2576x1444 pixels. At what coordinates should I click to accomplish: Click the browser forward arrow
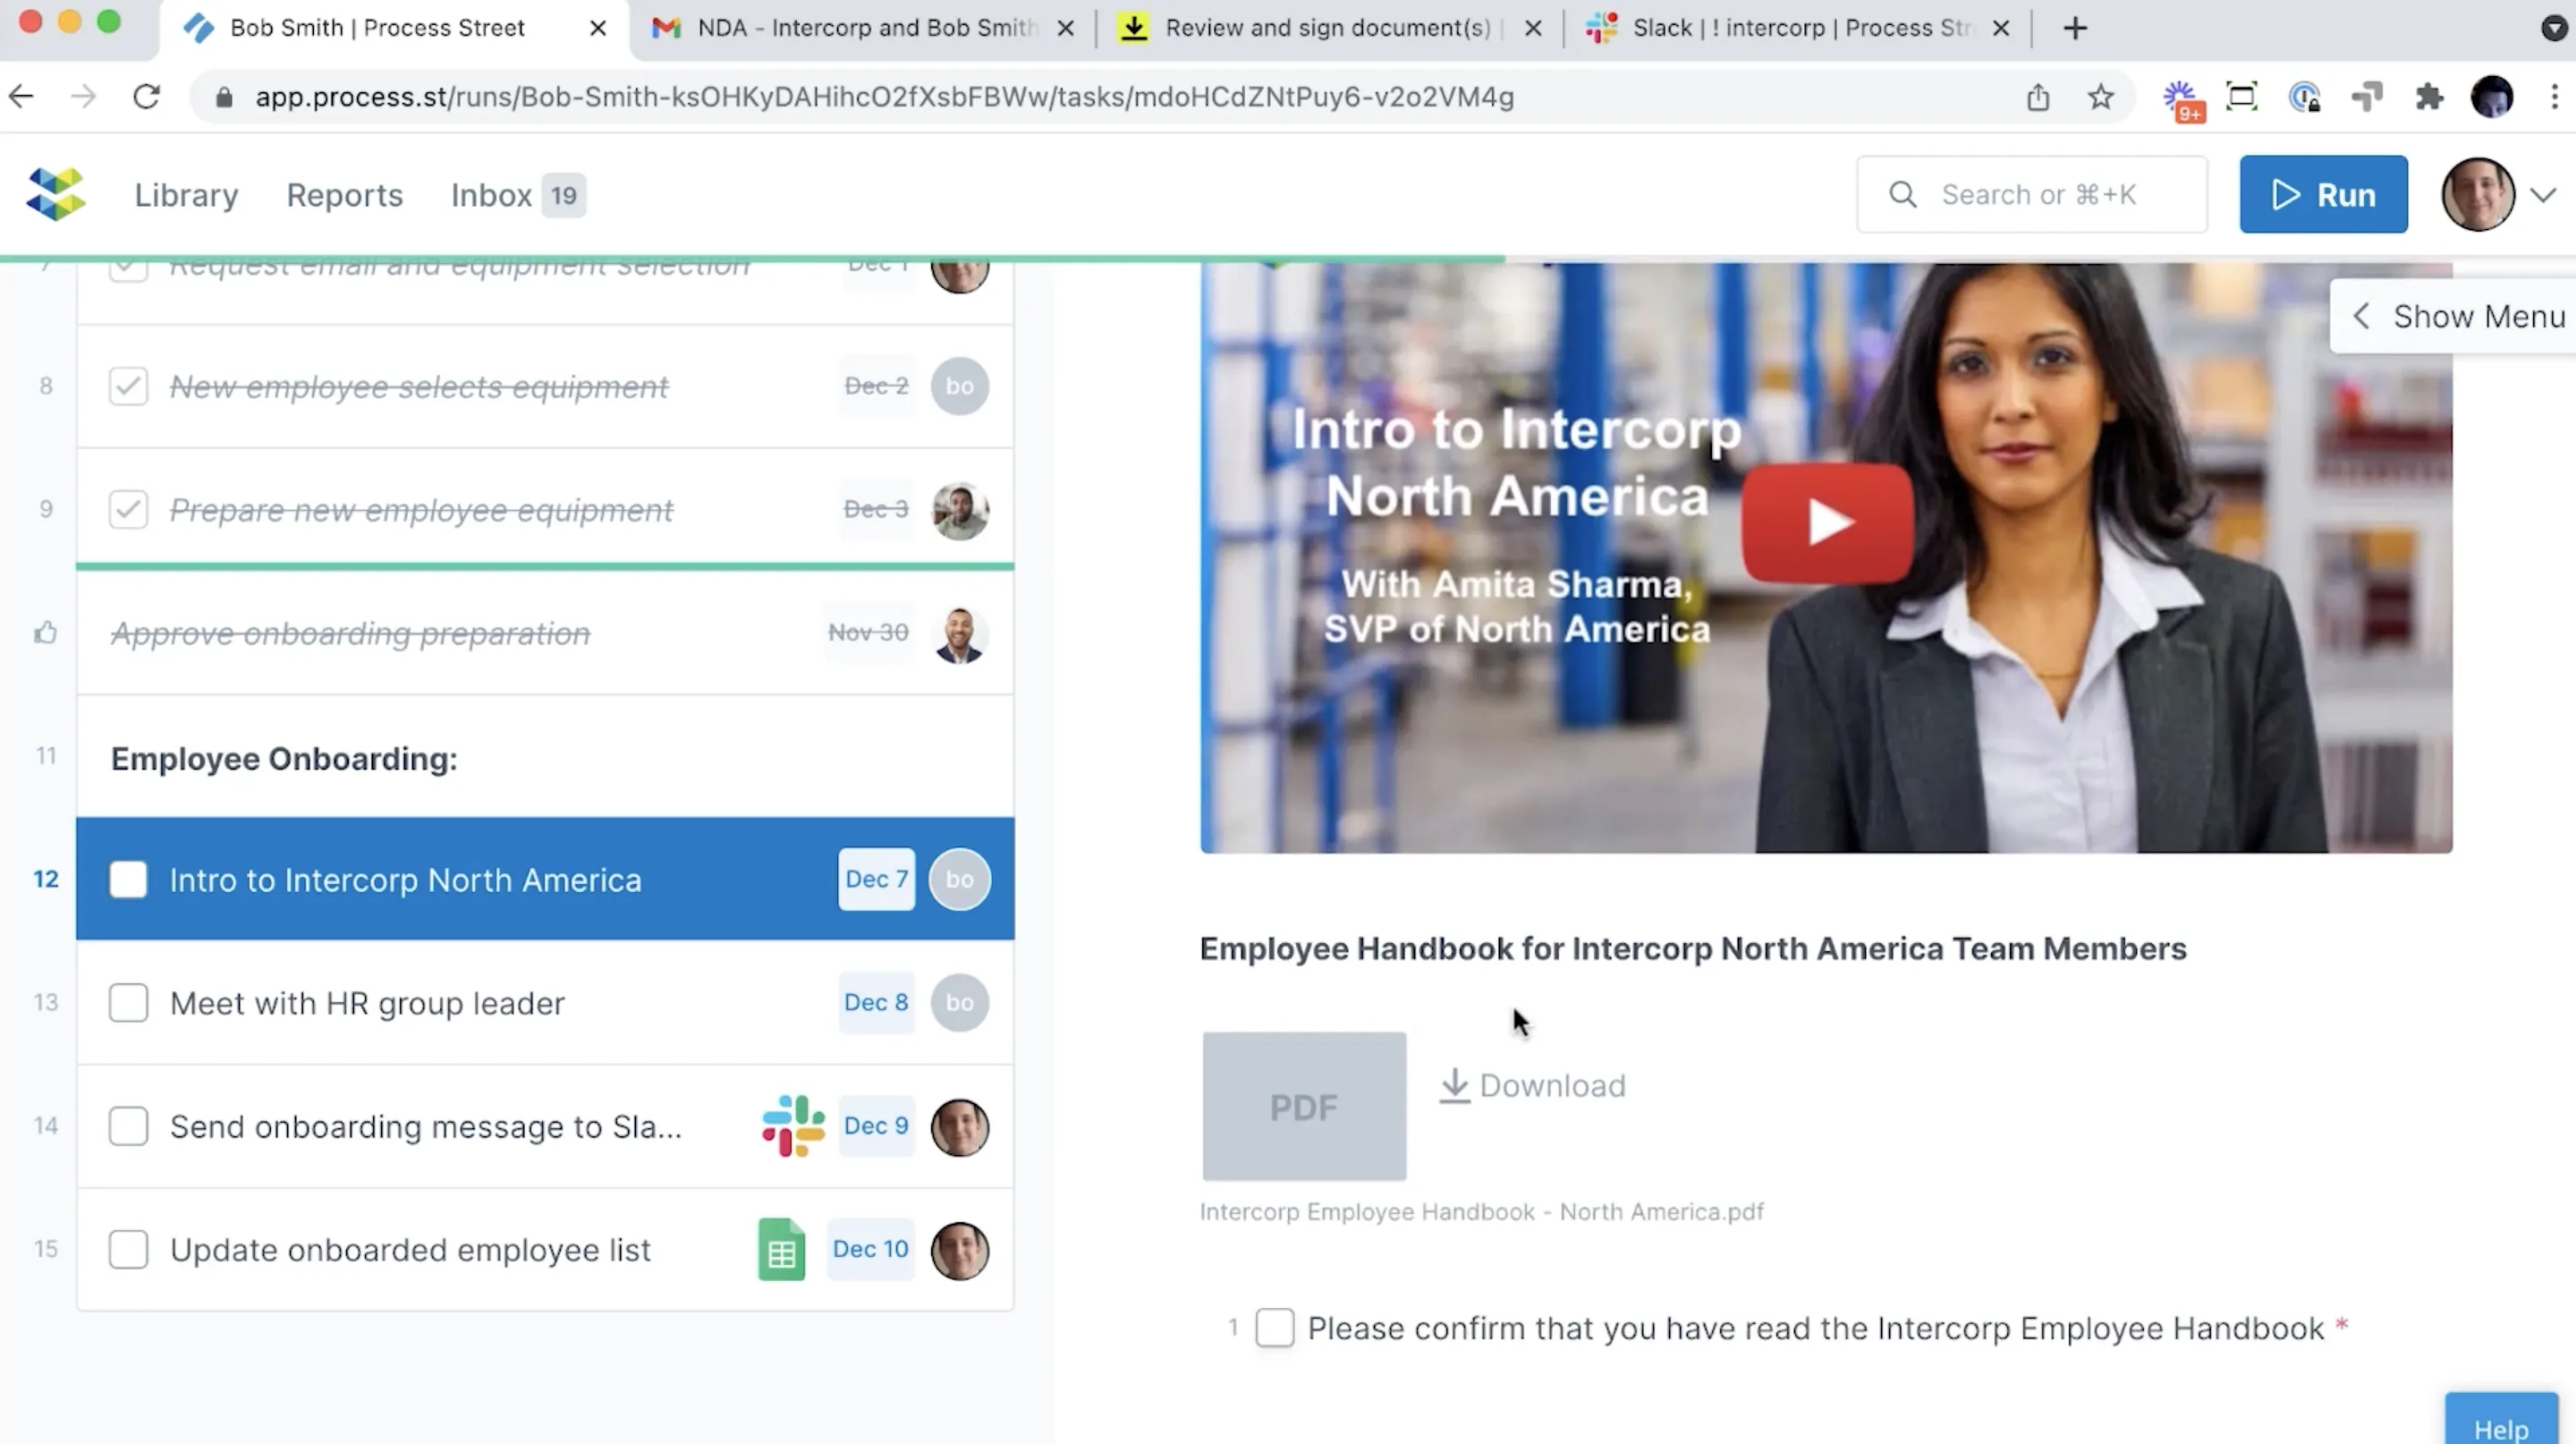pyautogui.click(x=84, y=97)
